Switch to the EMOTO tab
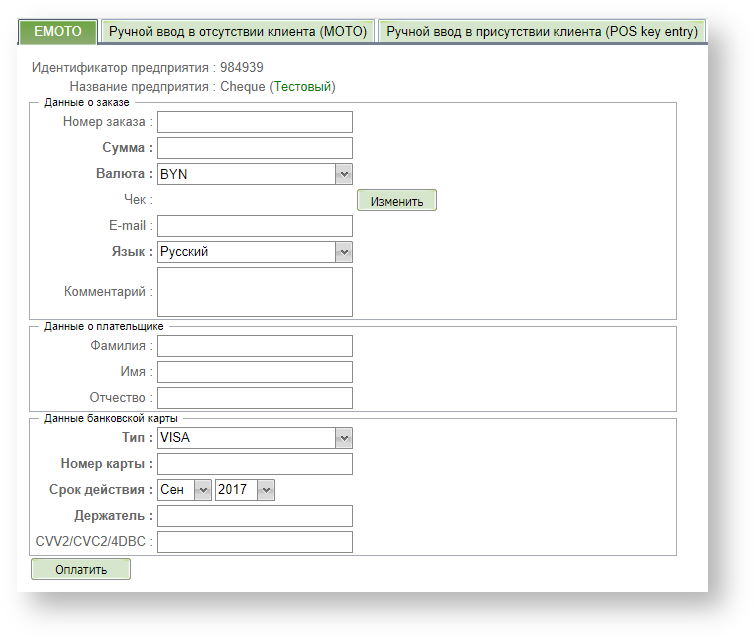Screen dimensions: 756x640 58,32
